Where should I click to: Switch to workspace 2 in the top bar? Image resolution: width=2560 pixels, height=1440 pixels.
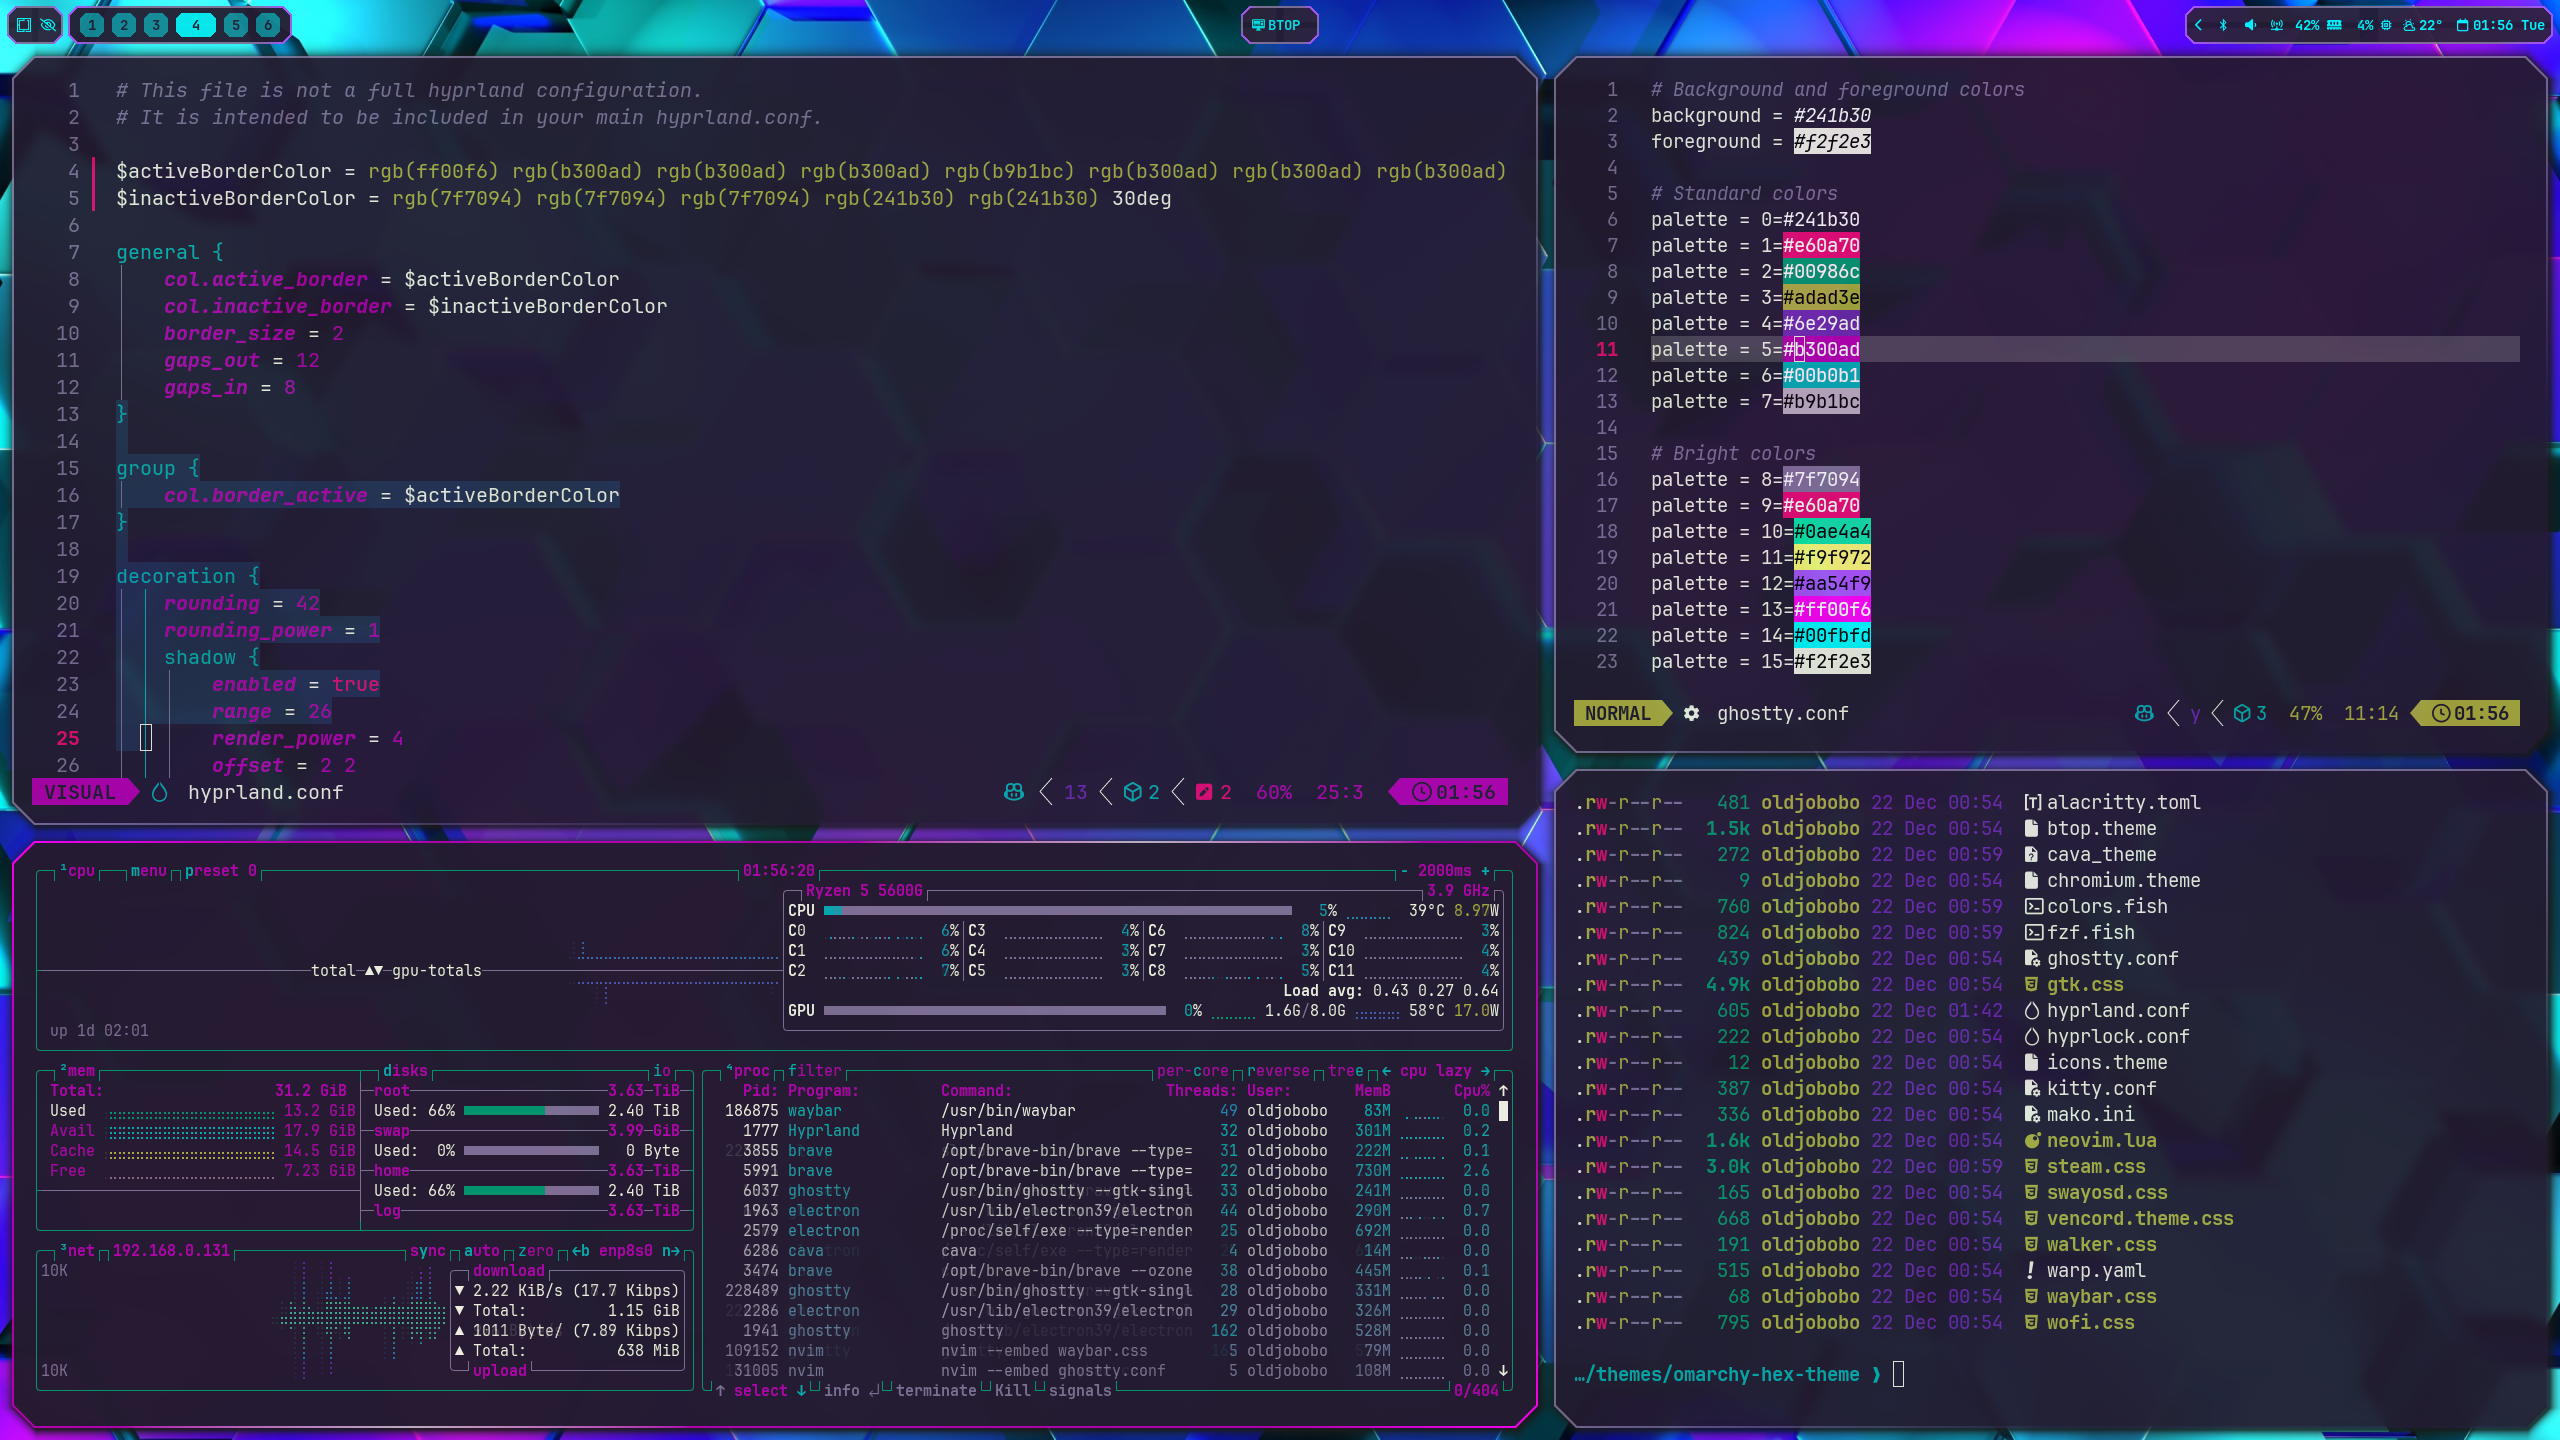(124, 25)
